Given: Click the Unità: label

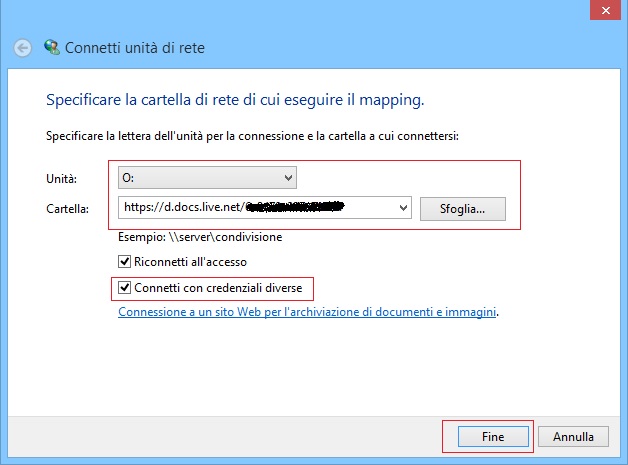Looking at the screenshot, I should pos(61,179).
